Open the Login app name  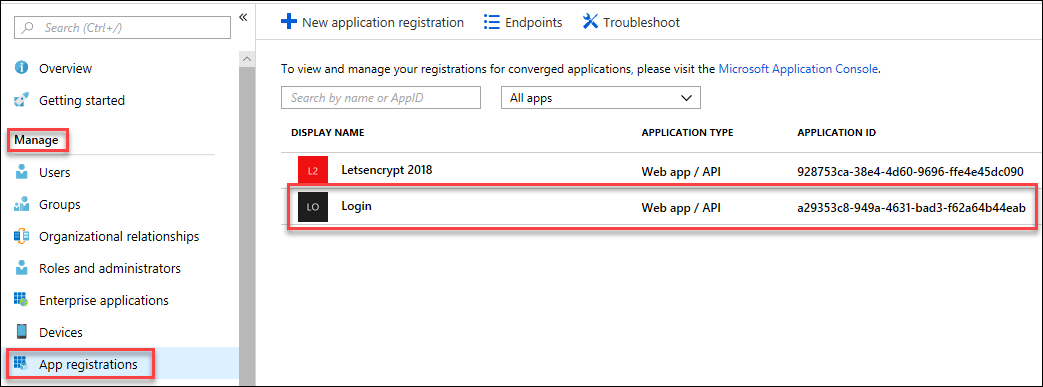[357, 206]
